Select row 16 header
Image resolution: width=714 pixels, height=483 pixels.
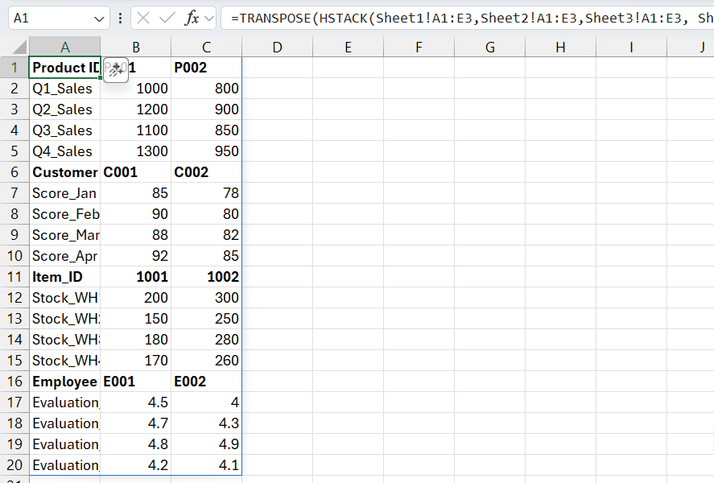coord(15,381)
